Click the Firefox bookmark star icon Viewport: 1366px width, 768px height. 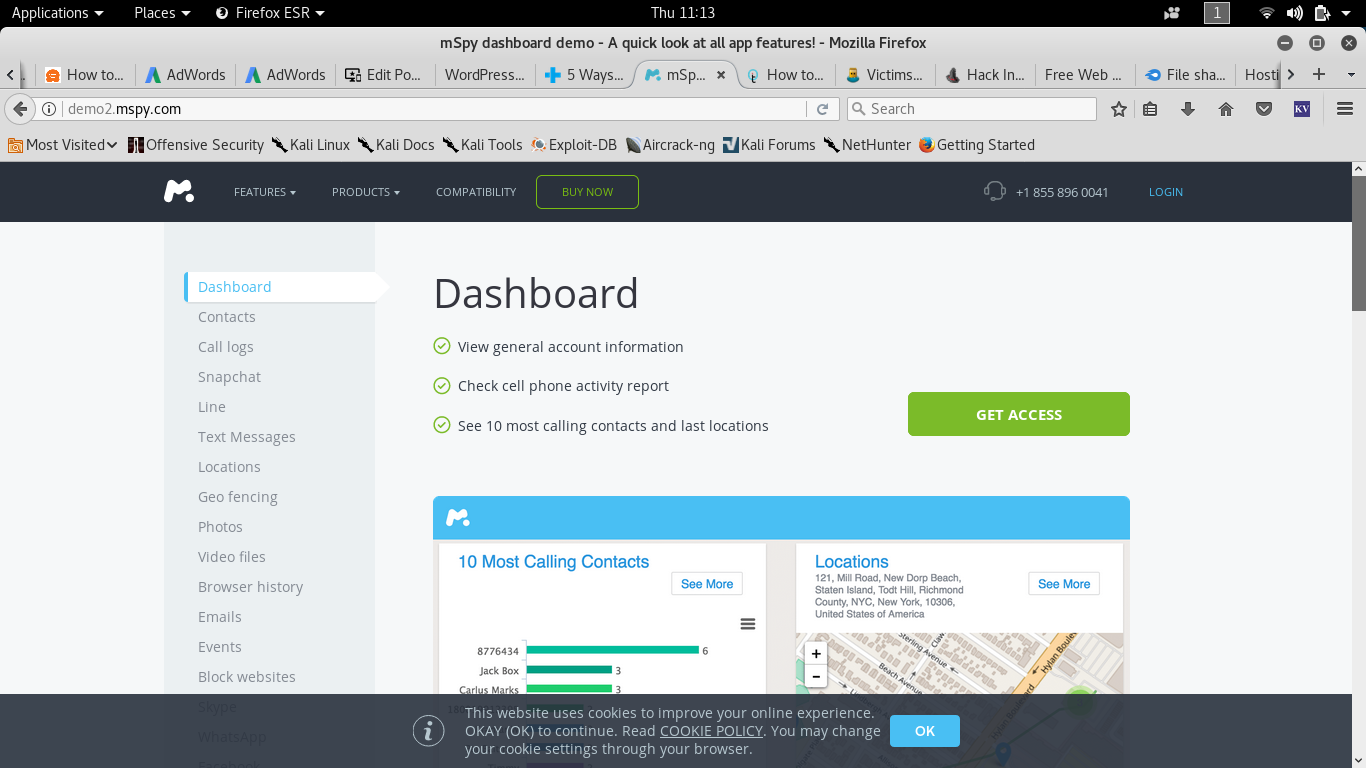click(1119, 109)
